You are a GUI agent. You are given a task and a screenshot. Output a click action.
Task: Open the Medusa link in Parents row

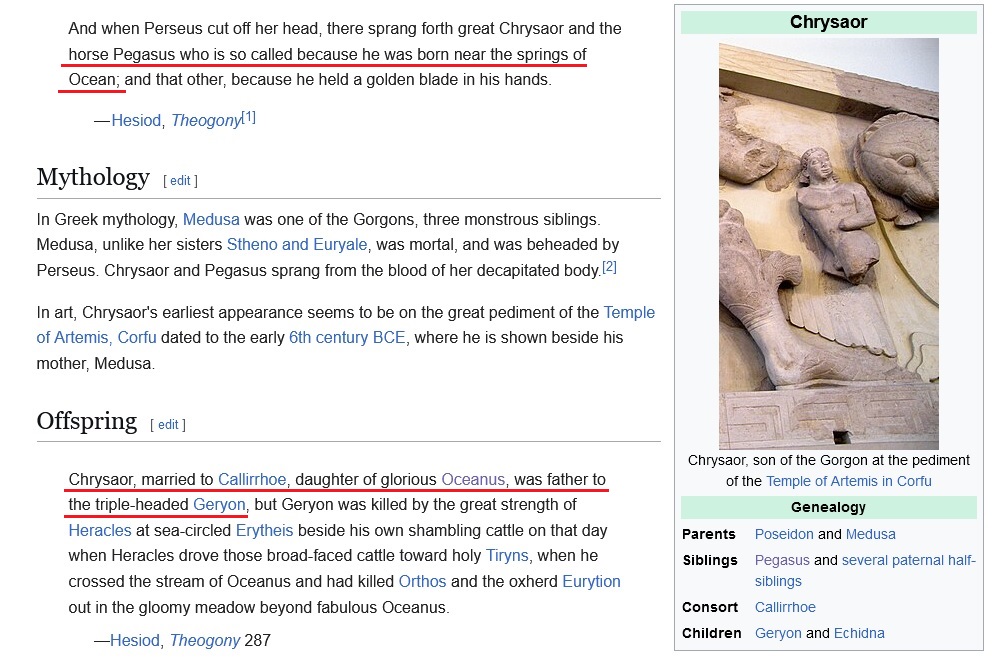tap(871, 534)
